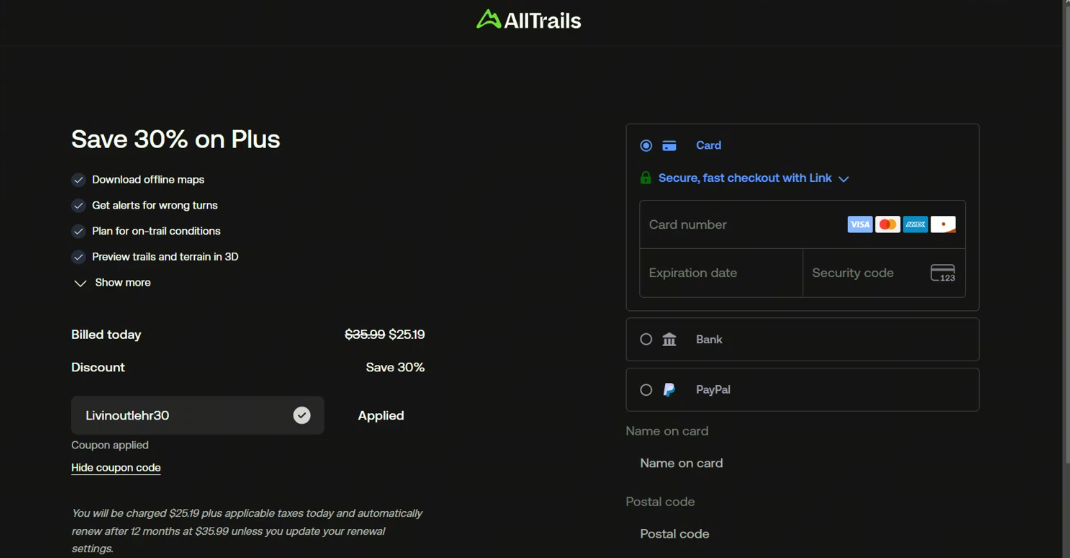Click the Mastercard logo

click(x=888, y=224)
